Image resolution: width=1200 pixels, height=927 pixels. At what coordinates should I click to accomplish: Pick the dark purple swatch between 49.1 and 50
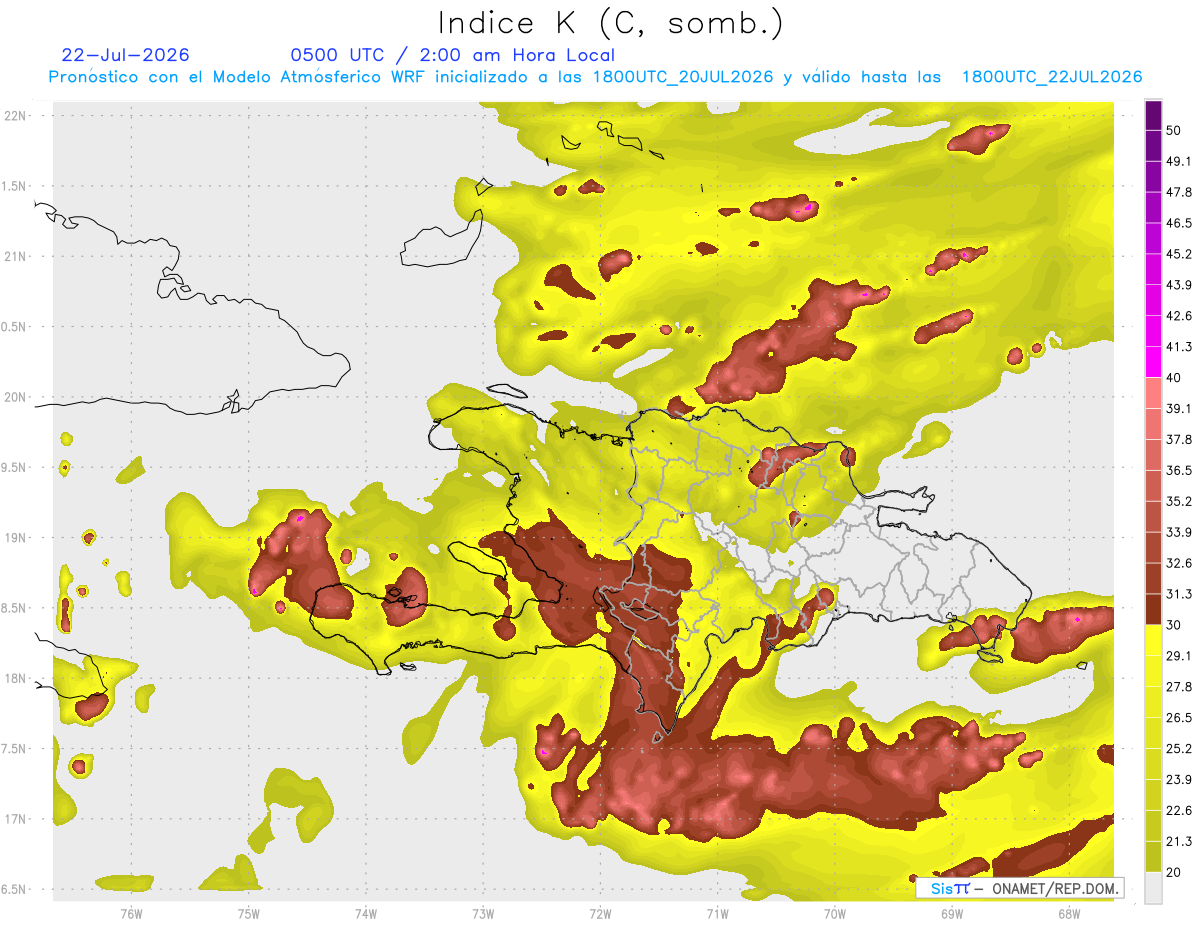tap(1153, 146)
